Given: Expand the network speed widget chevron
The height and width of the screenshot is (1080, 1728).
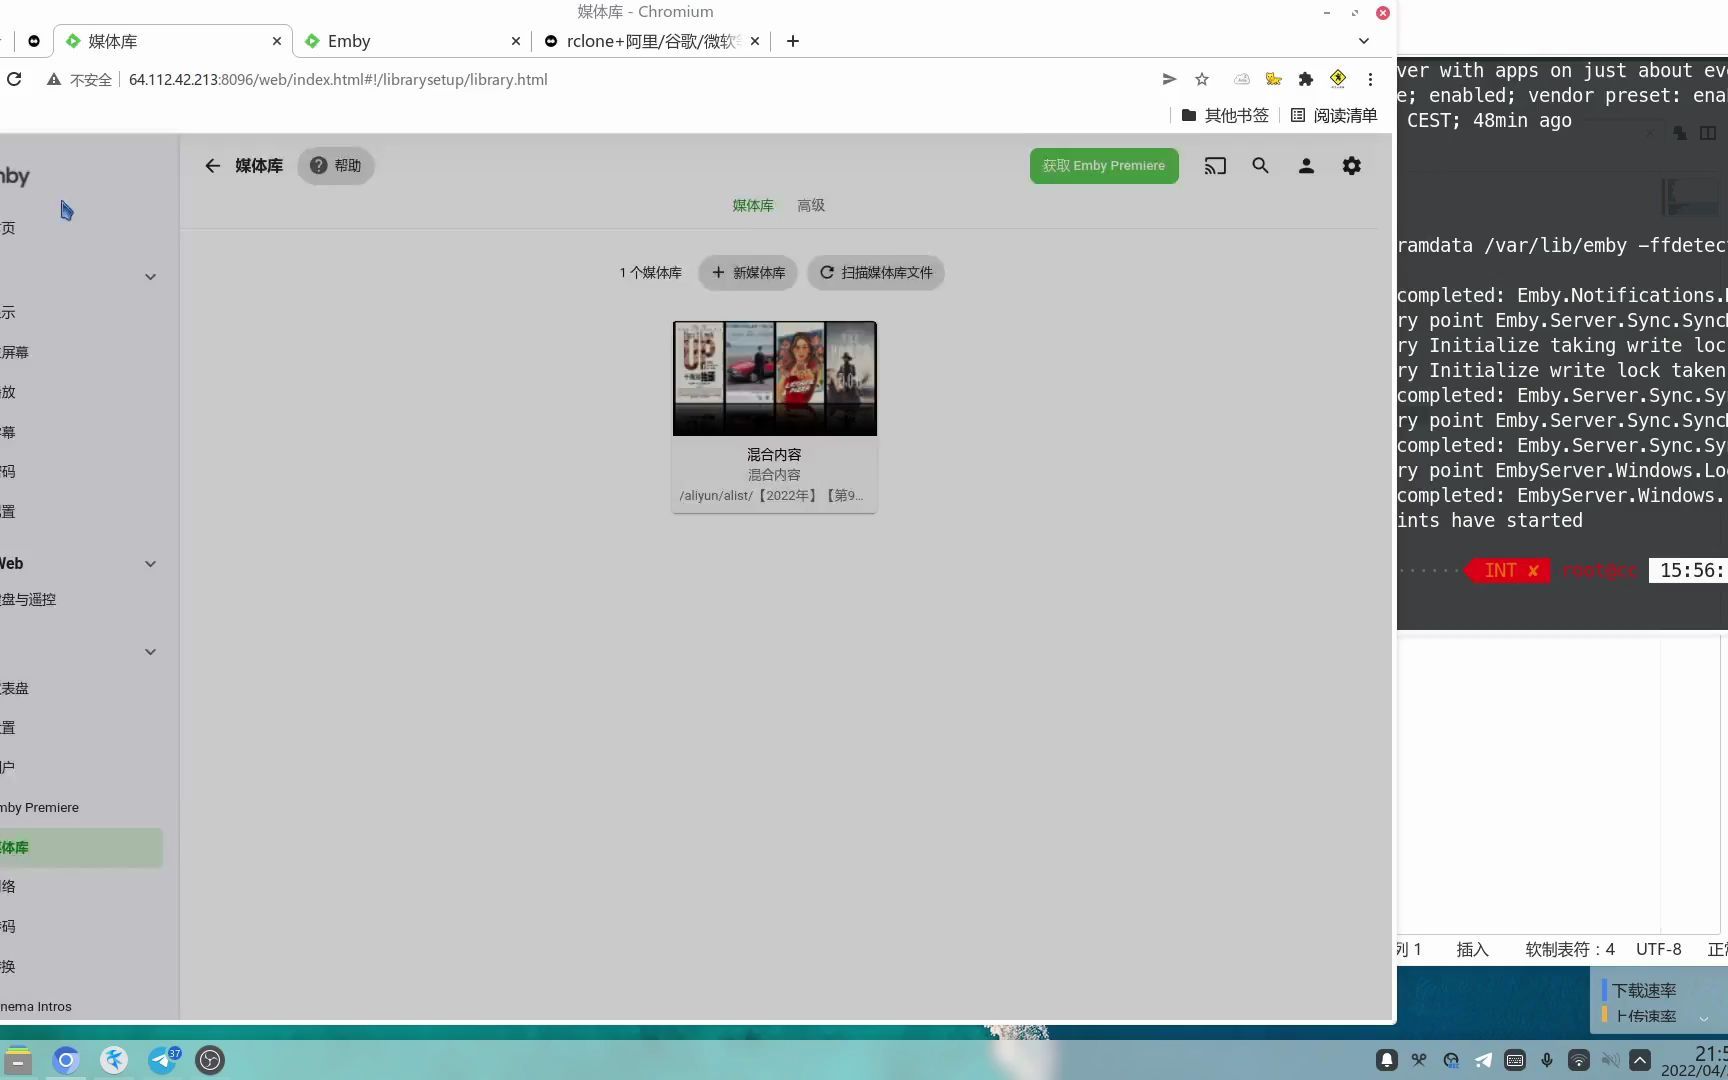Looking at the screenshot, I should click(1703, 1018).
